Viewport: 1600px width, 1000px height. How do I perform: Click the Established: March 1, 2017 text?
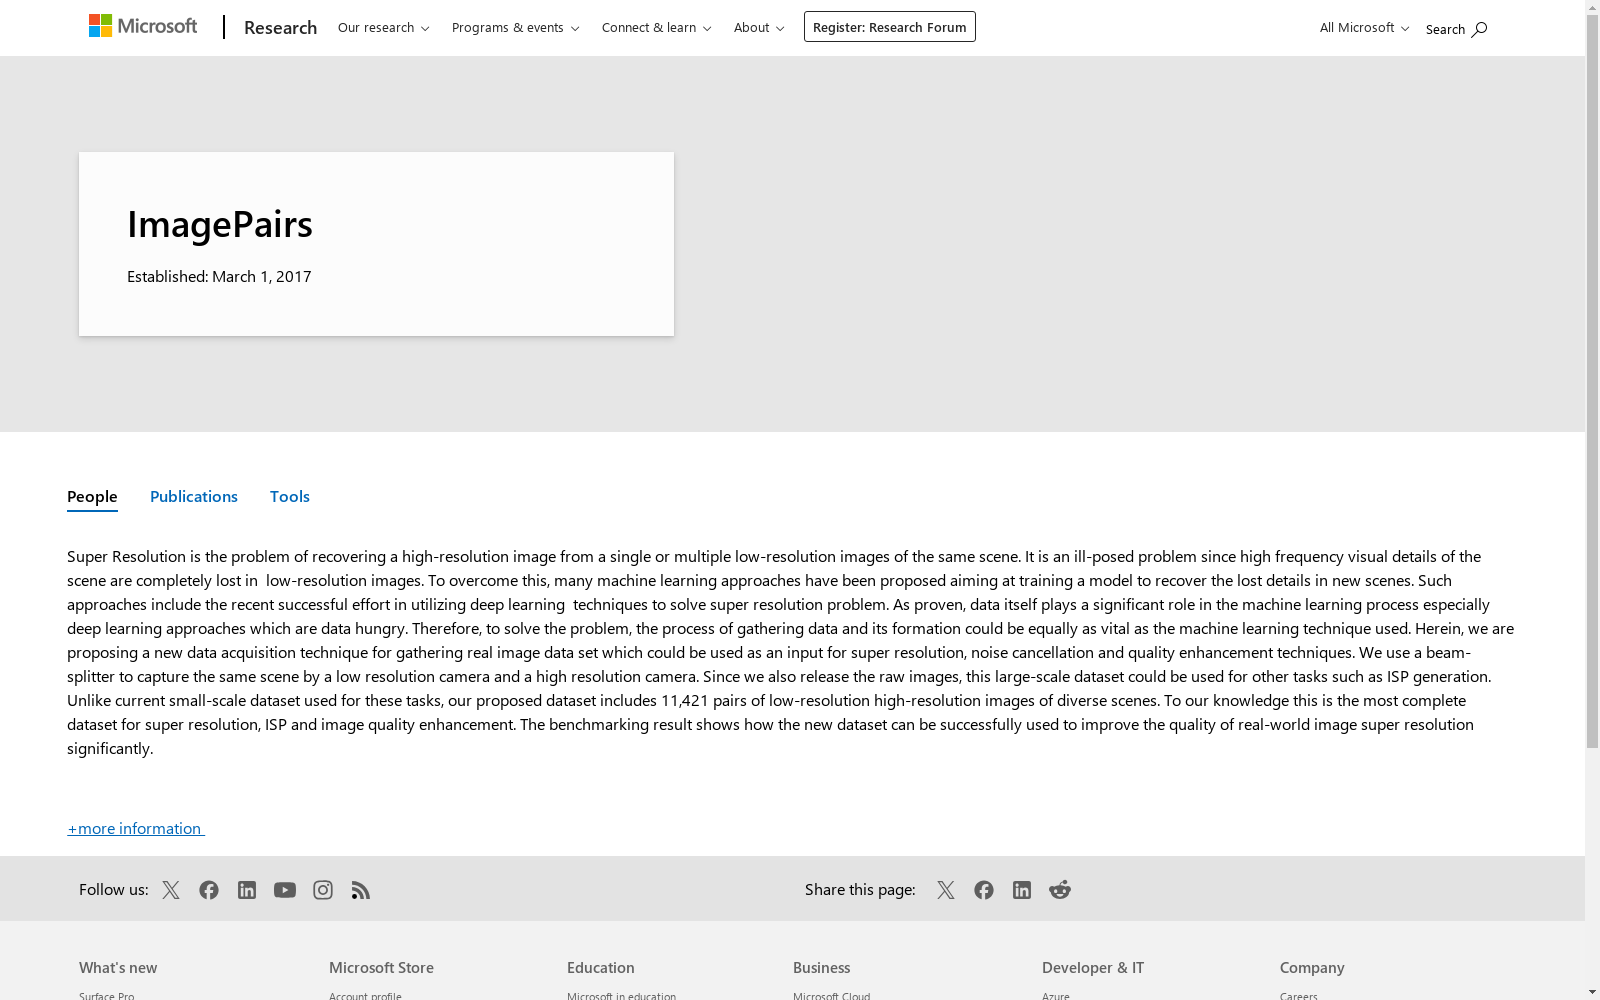(219, 276)
